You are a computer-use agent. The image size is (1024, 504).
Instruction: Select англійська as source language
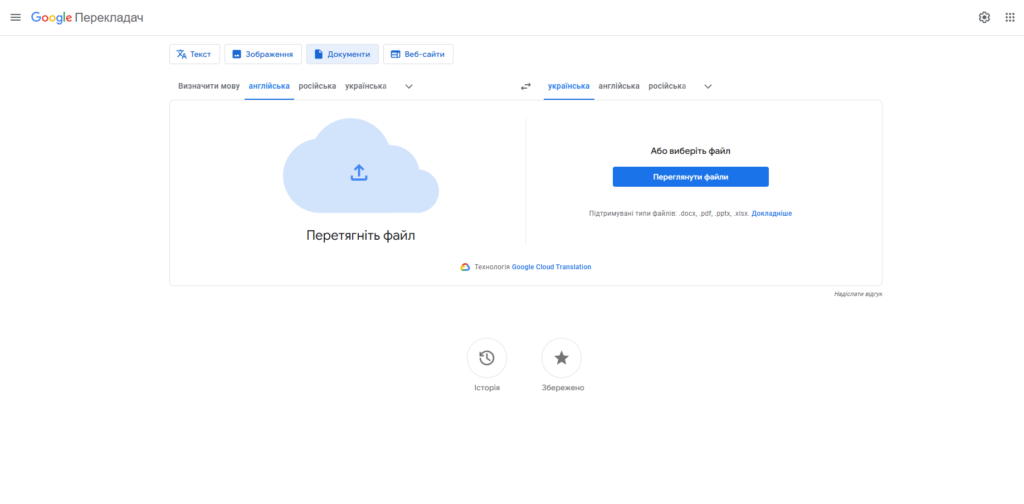[269, 86]
